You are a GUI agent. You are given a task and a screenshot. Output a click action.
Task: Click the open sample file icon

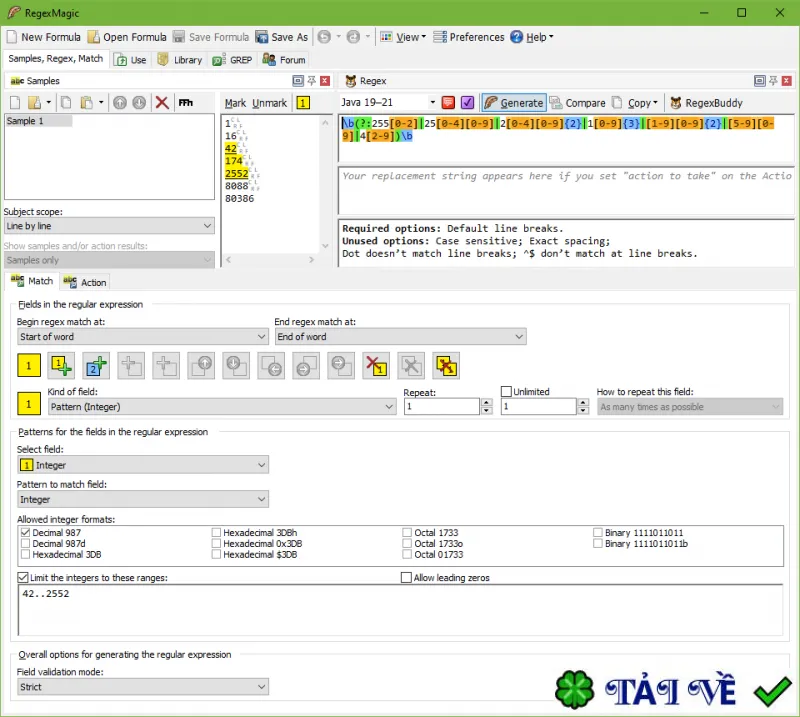[34, 103]
